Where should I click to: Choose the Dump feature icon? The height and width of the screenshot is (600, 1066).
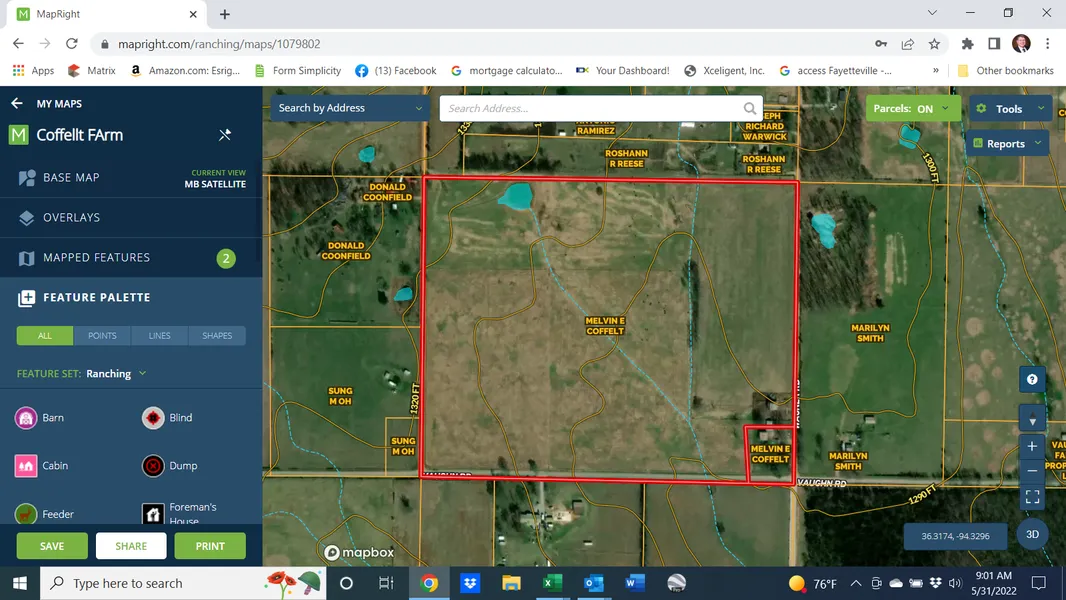pos(153,466)
